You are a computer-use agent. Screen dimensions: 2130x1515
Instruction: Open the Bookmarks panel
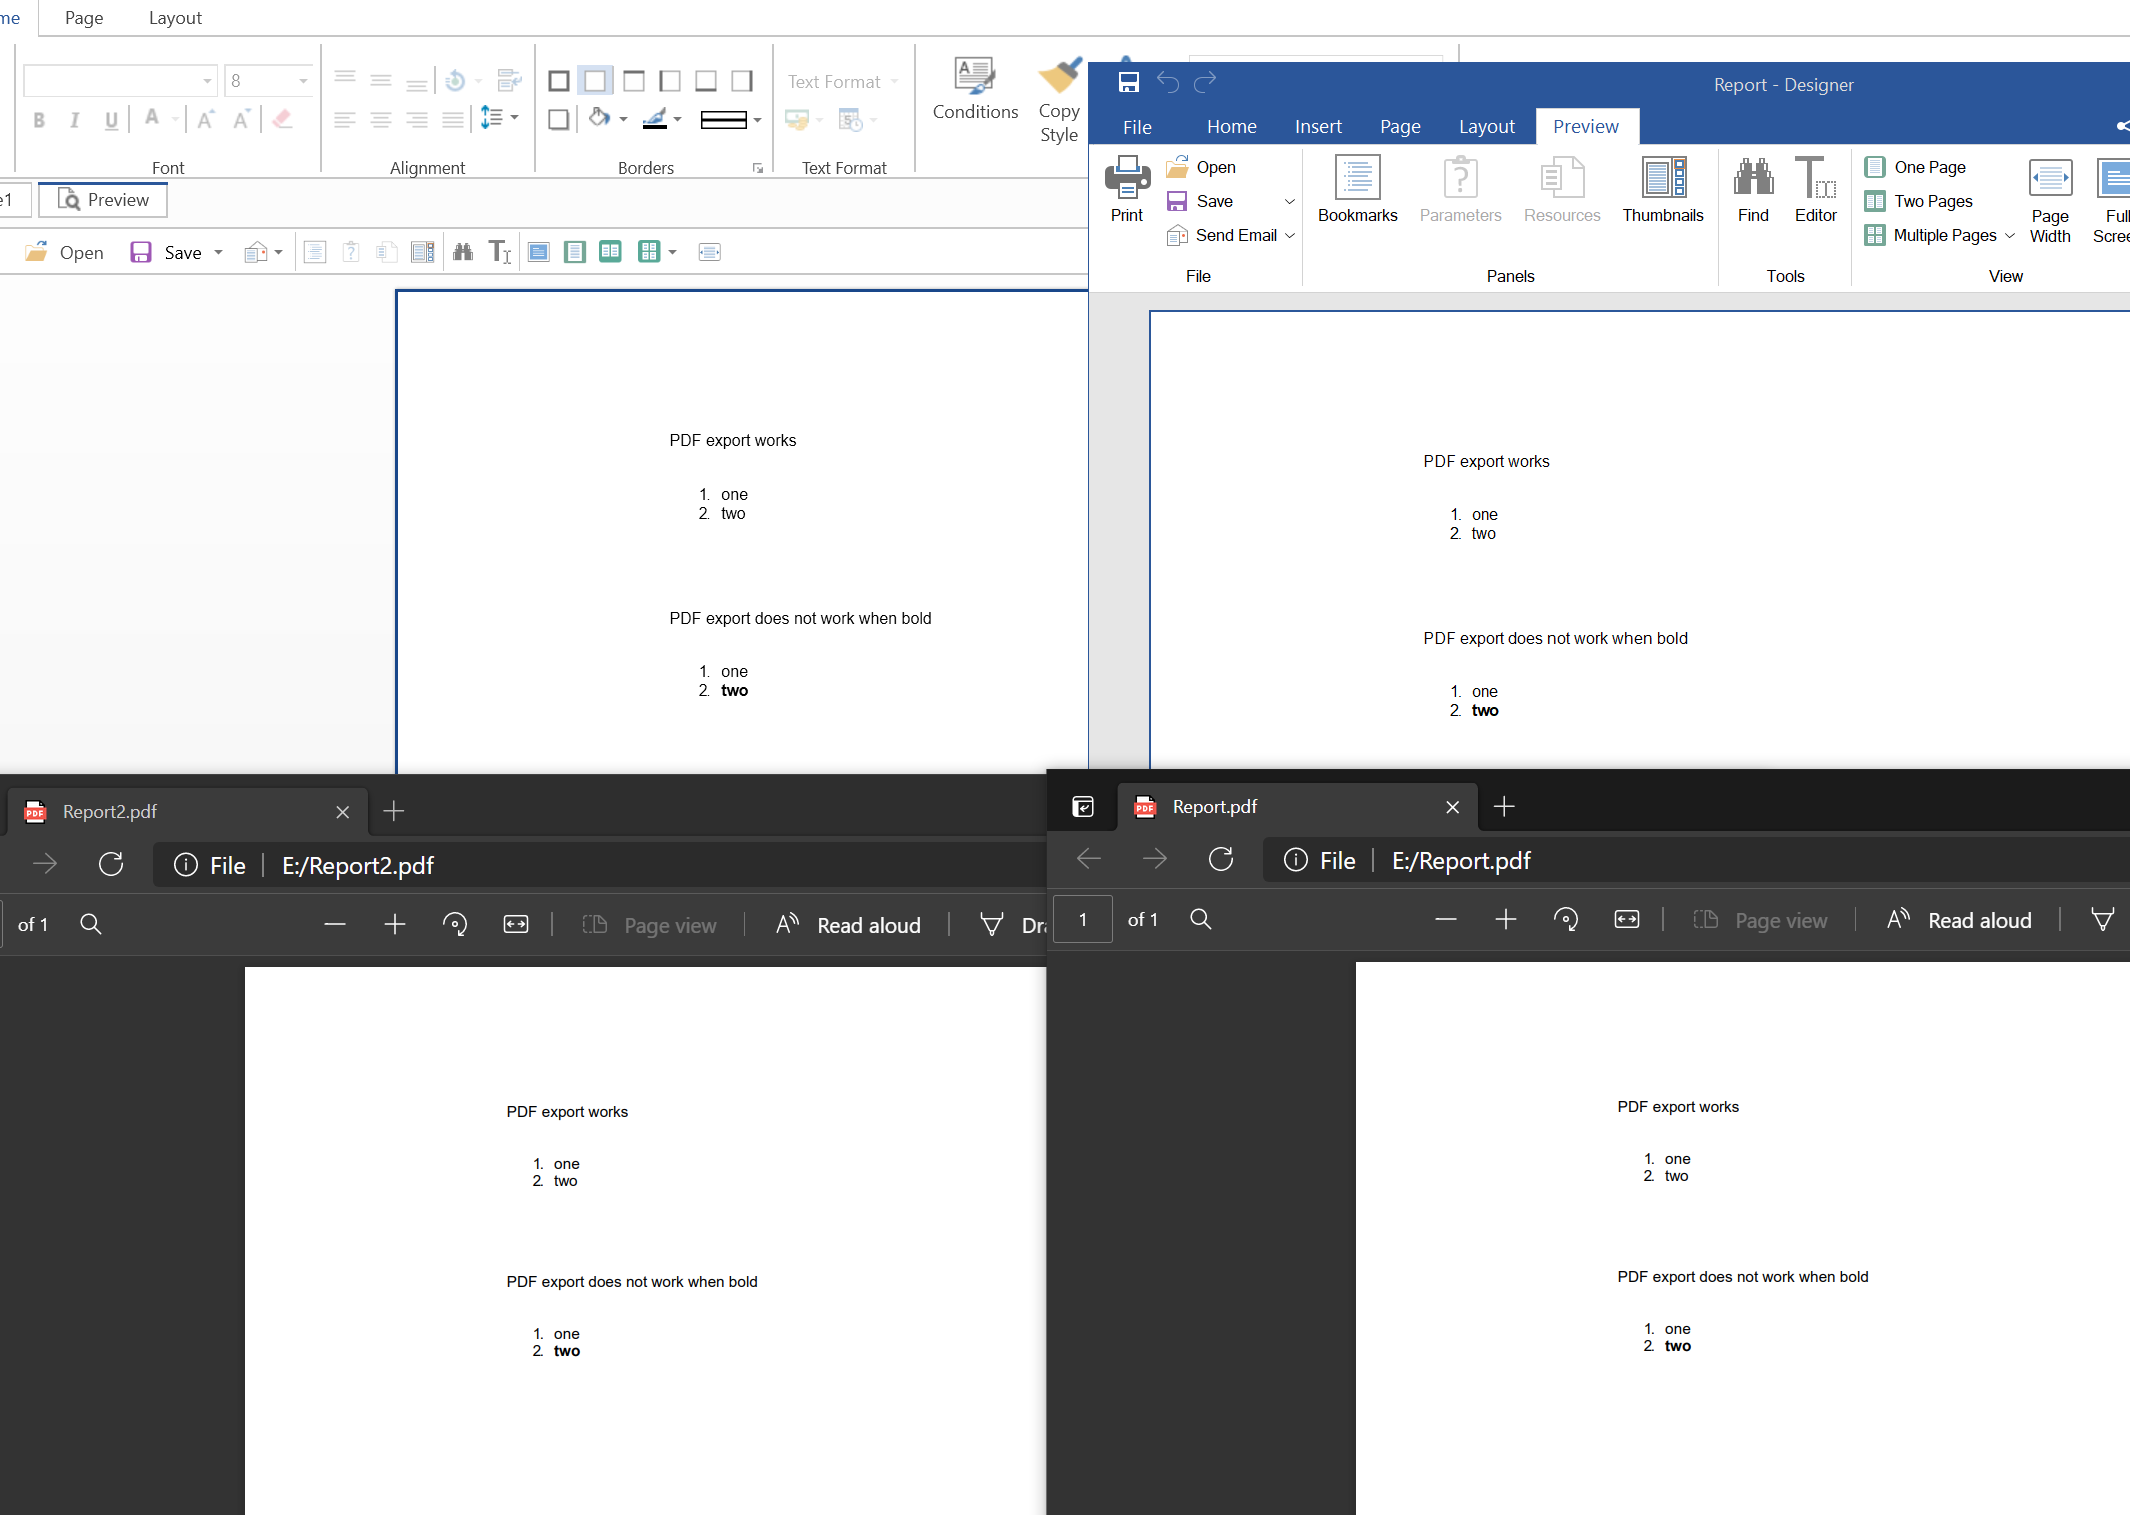pyautogui.click(x=1357, y=189)
